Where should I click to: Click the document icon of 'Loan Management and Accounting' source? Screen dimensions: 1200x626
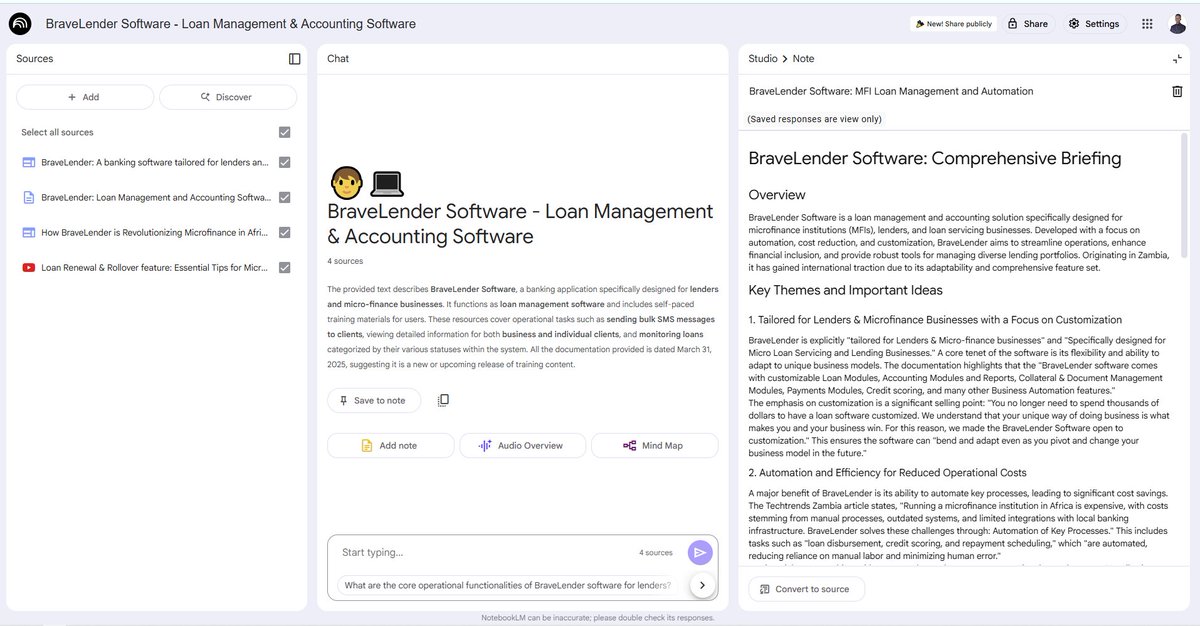(28, 197)
